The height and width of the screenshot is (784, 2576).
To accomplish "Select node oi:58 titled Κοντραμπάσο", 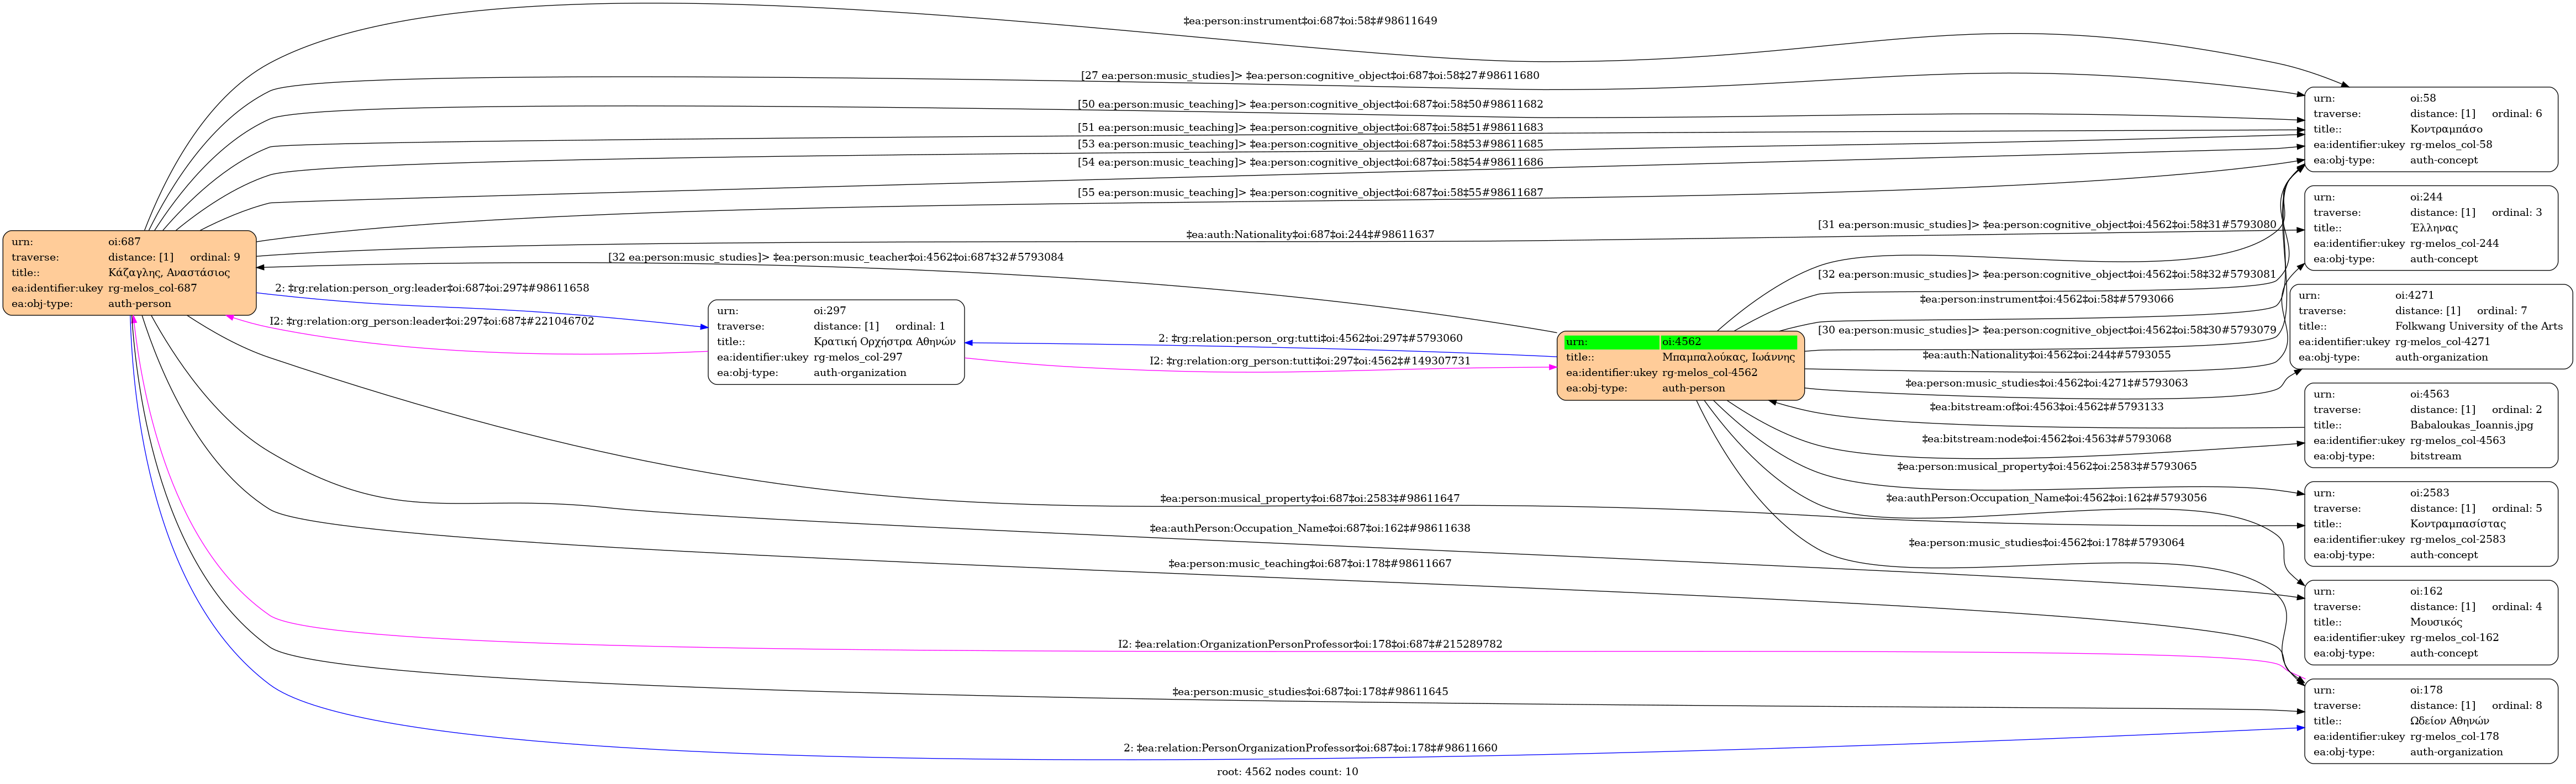I will 2430,129.
